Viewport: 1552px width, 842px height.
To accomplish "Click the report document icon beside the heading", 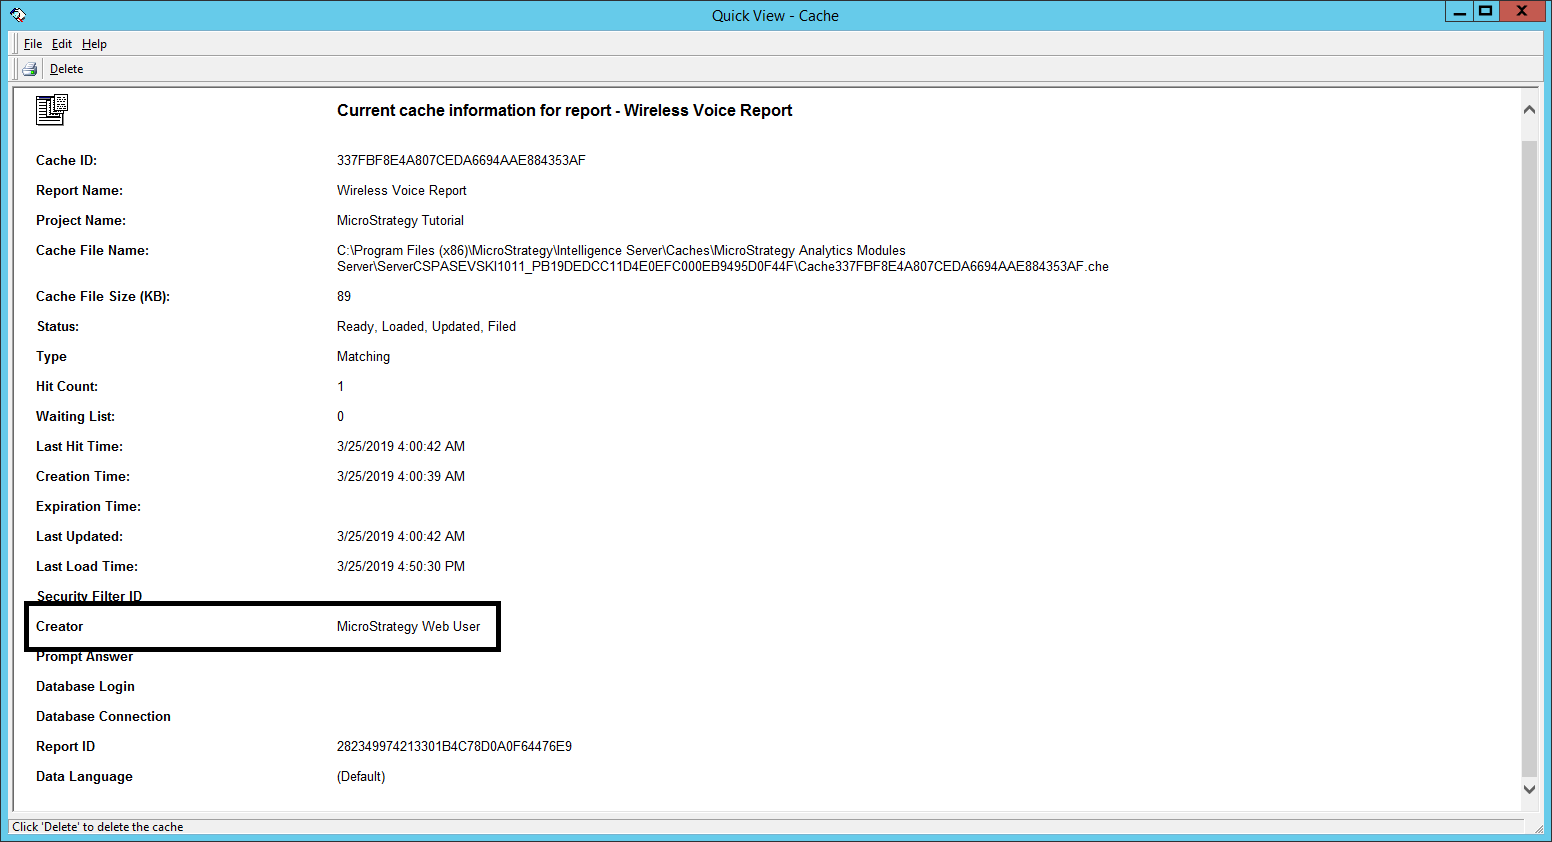I will 51,110.
